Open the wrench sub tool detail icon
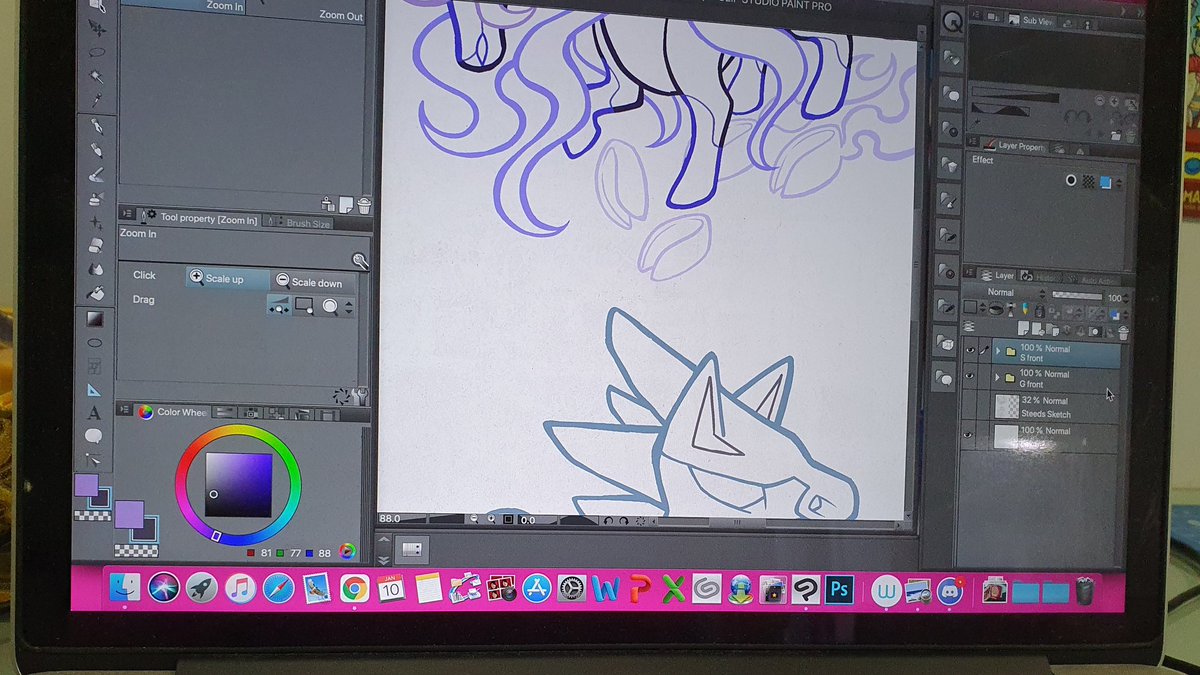 point(361,395)
